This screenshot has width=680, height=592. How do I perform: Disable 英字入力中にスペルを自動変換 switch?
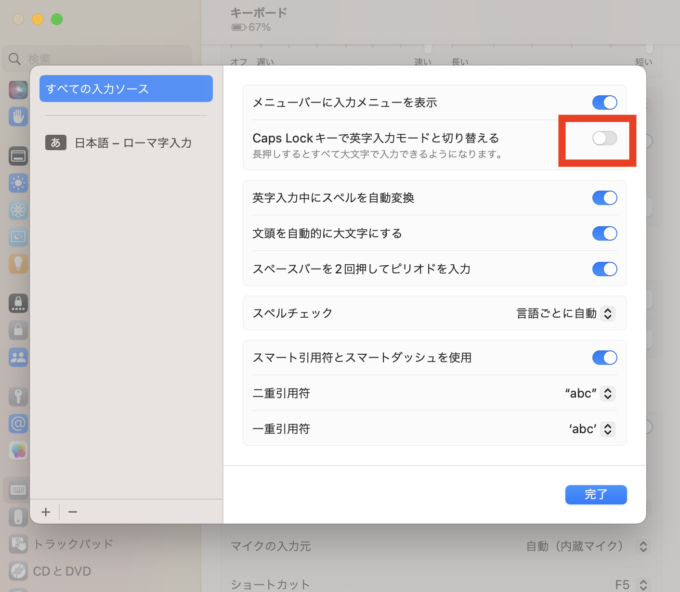(604, 198)
